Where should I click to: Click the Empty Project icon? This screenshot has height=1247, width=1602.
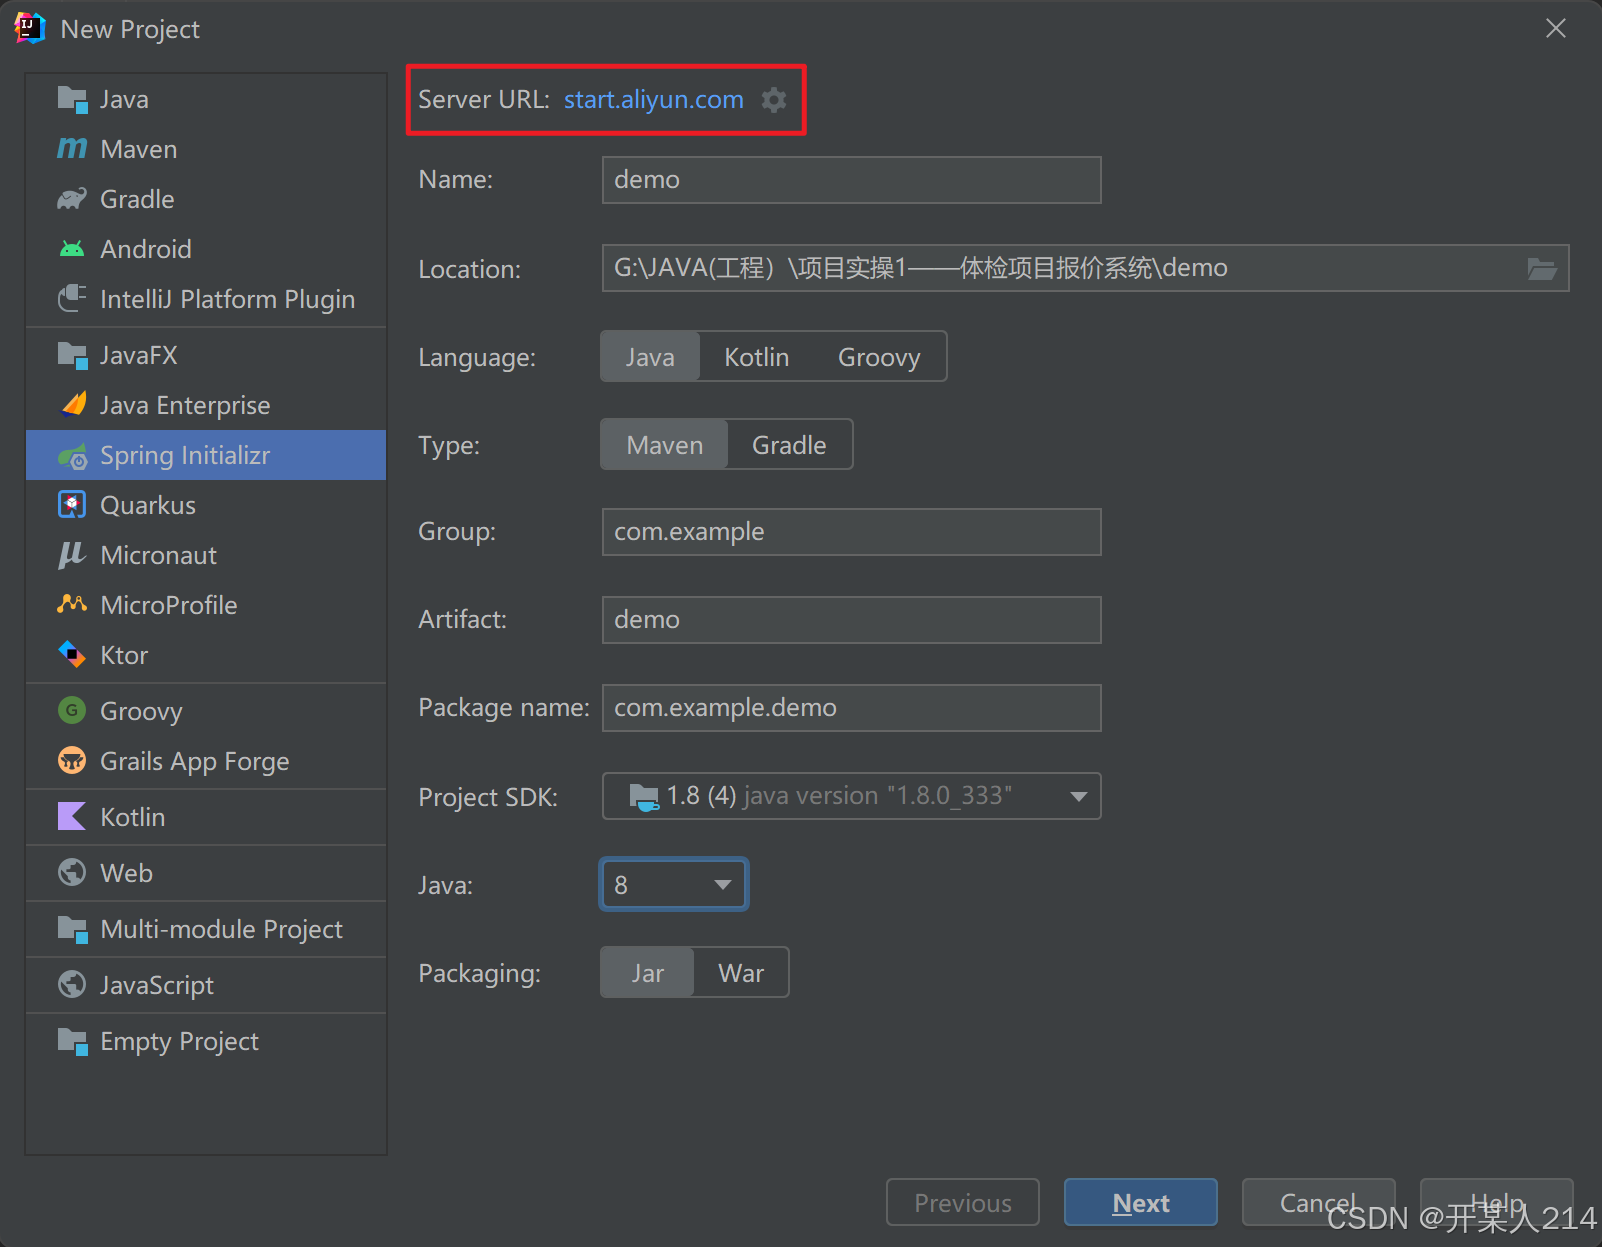point(72,1041)
